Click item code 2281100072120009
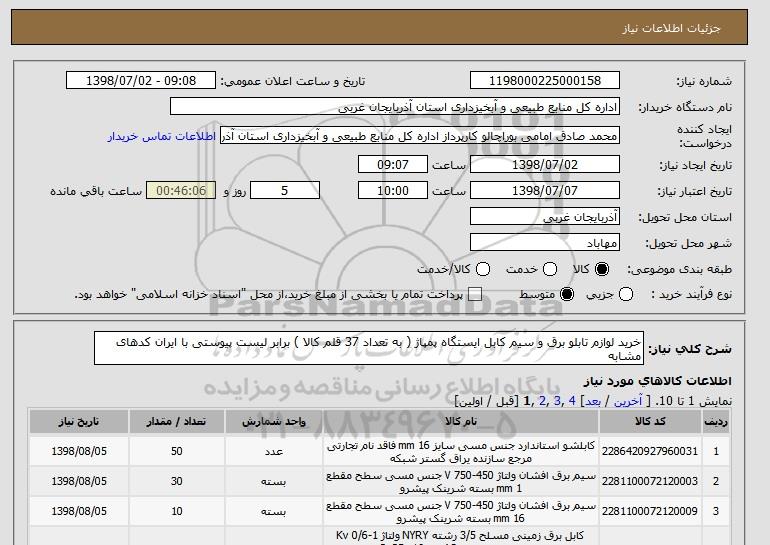The height and width of the screenshot is (545, 770). 650,511
